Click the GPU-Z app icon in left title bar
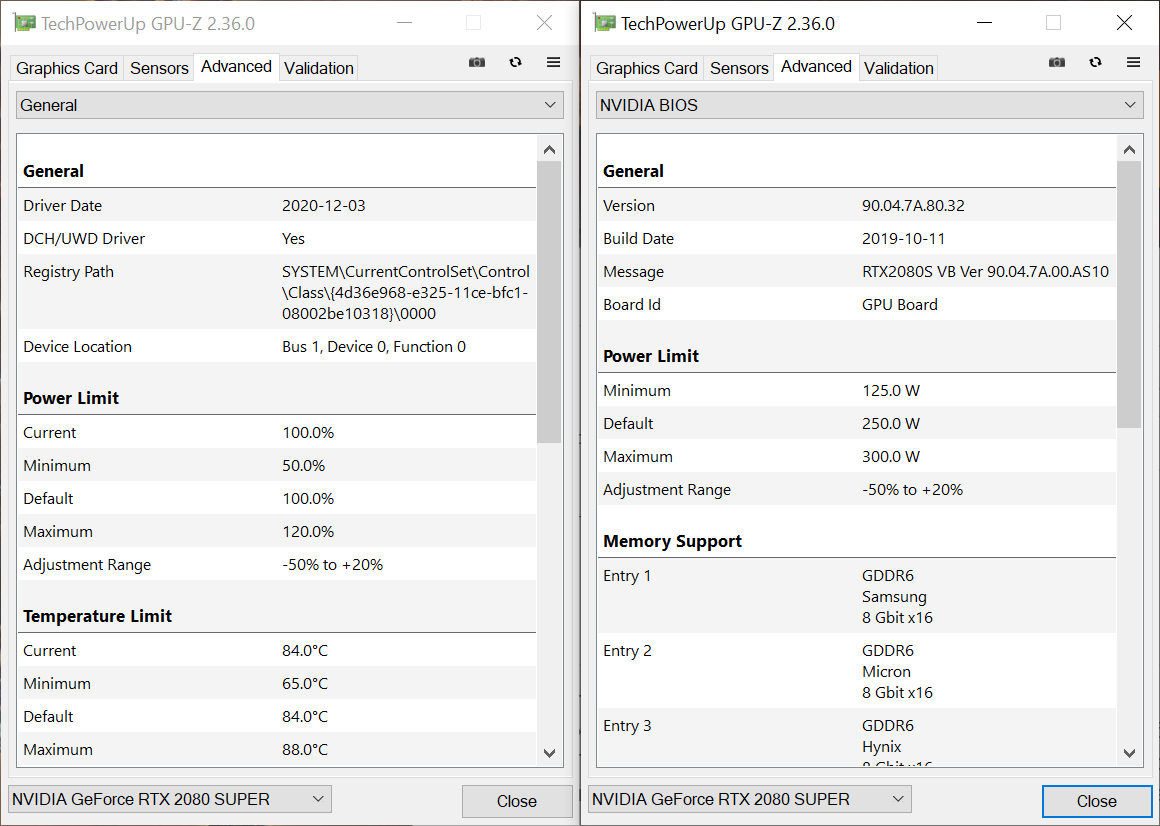1160x826 pixels. pos(24,23)
